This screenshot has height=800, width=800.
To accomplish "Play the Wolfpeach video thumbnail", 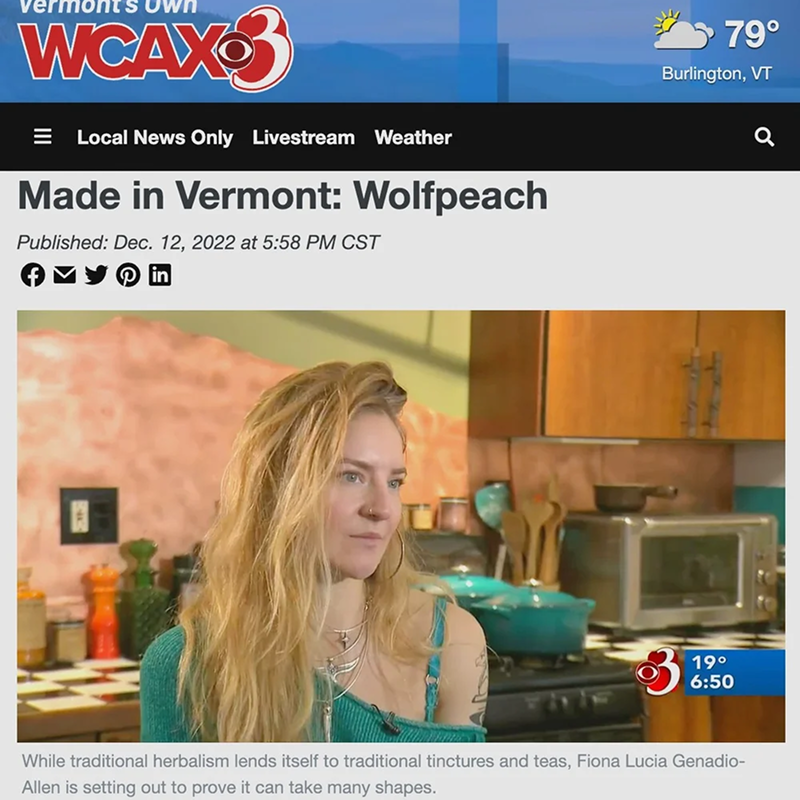I will pyautogui.click(x=401, y=526).
